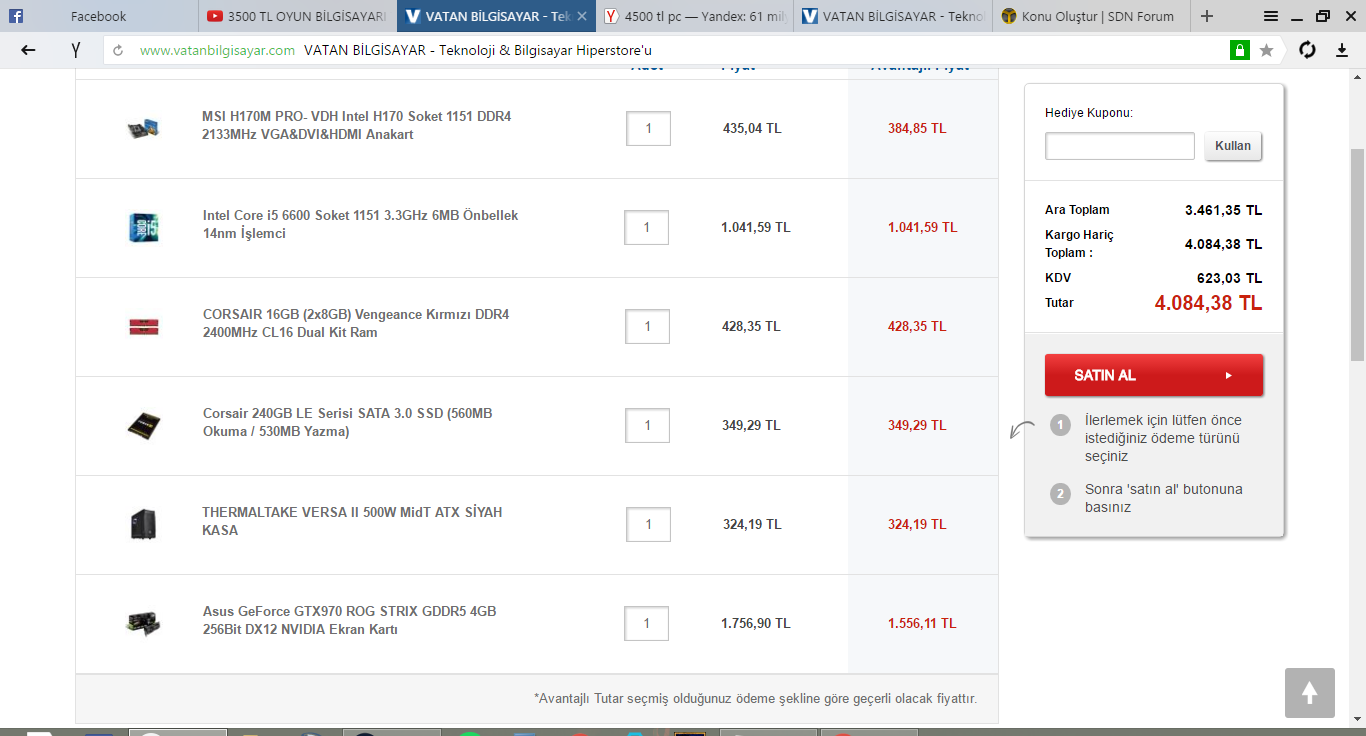Click the Kullan coupon button
This screenshot has height=736, width=1366.
1233,146
